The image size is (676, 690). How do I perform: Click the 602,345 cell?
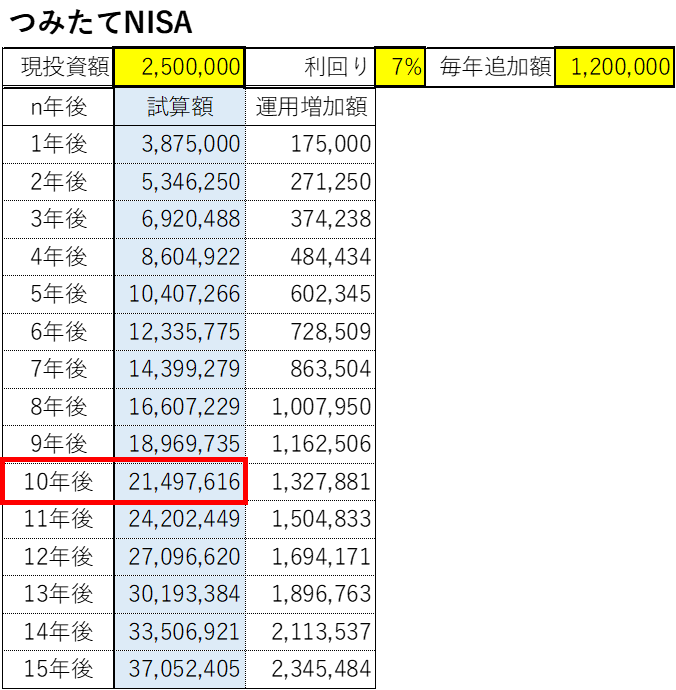pos(310,294)
